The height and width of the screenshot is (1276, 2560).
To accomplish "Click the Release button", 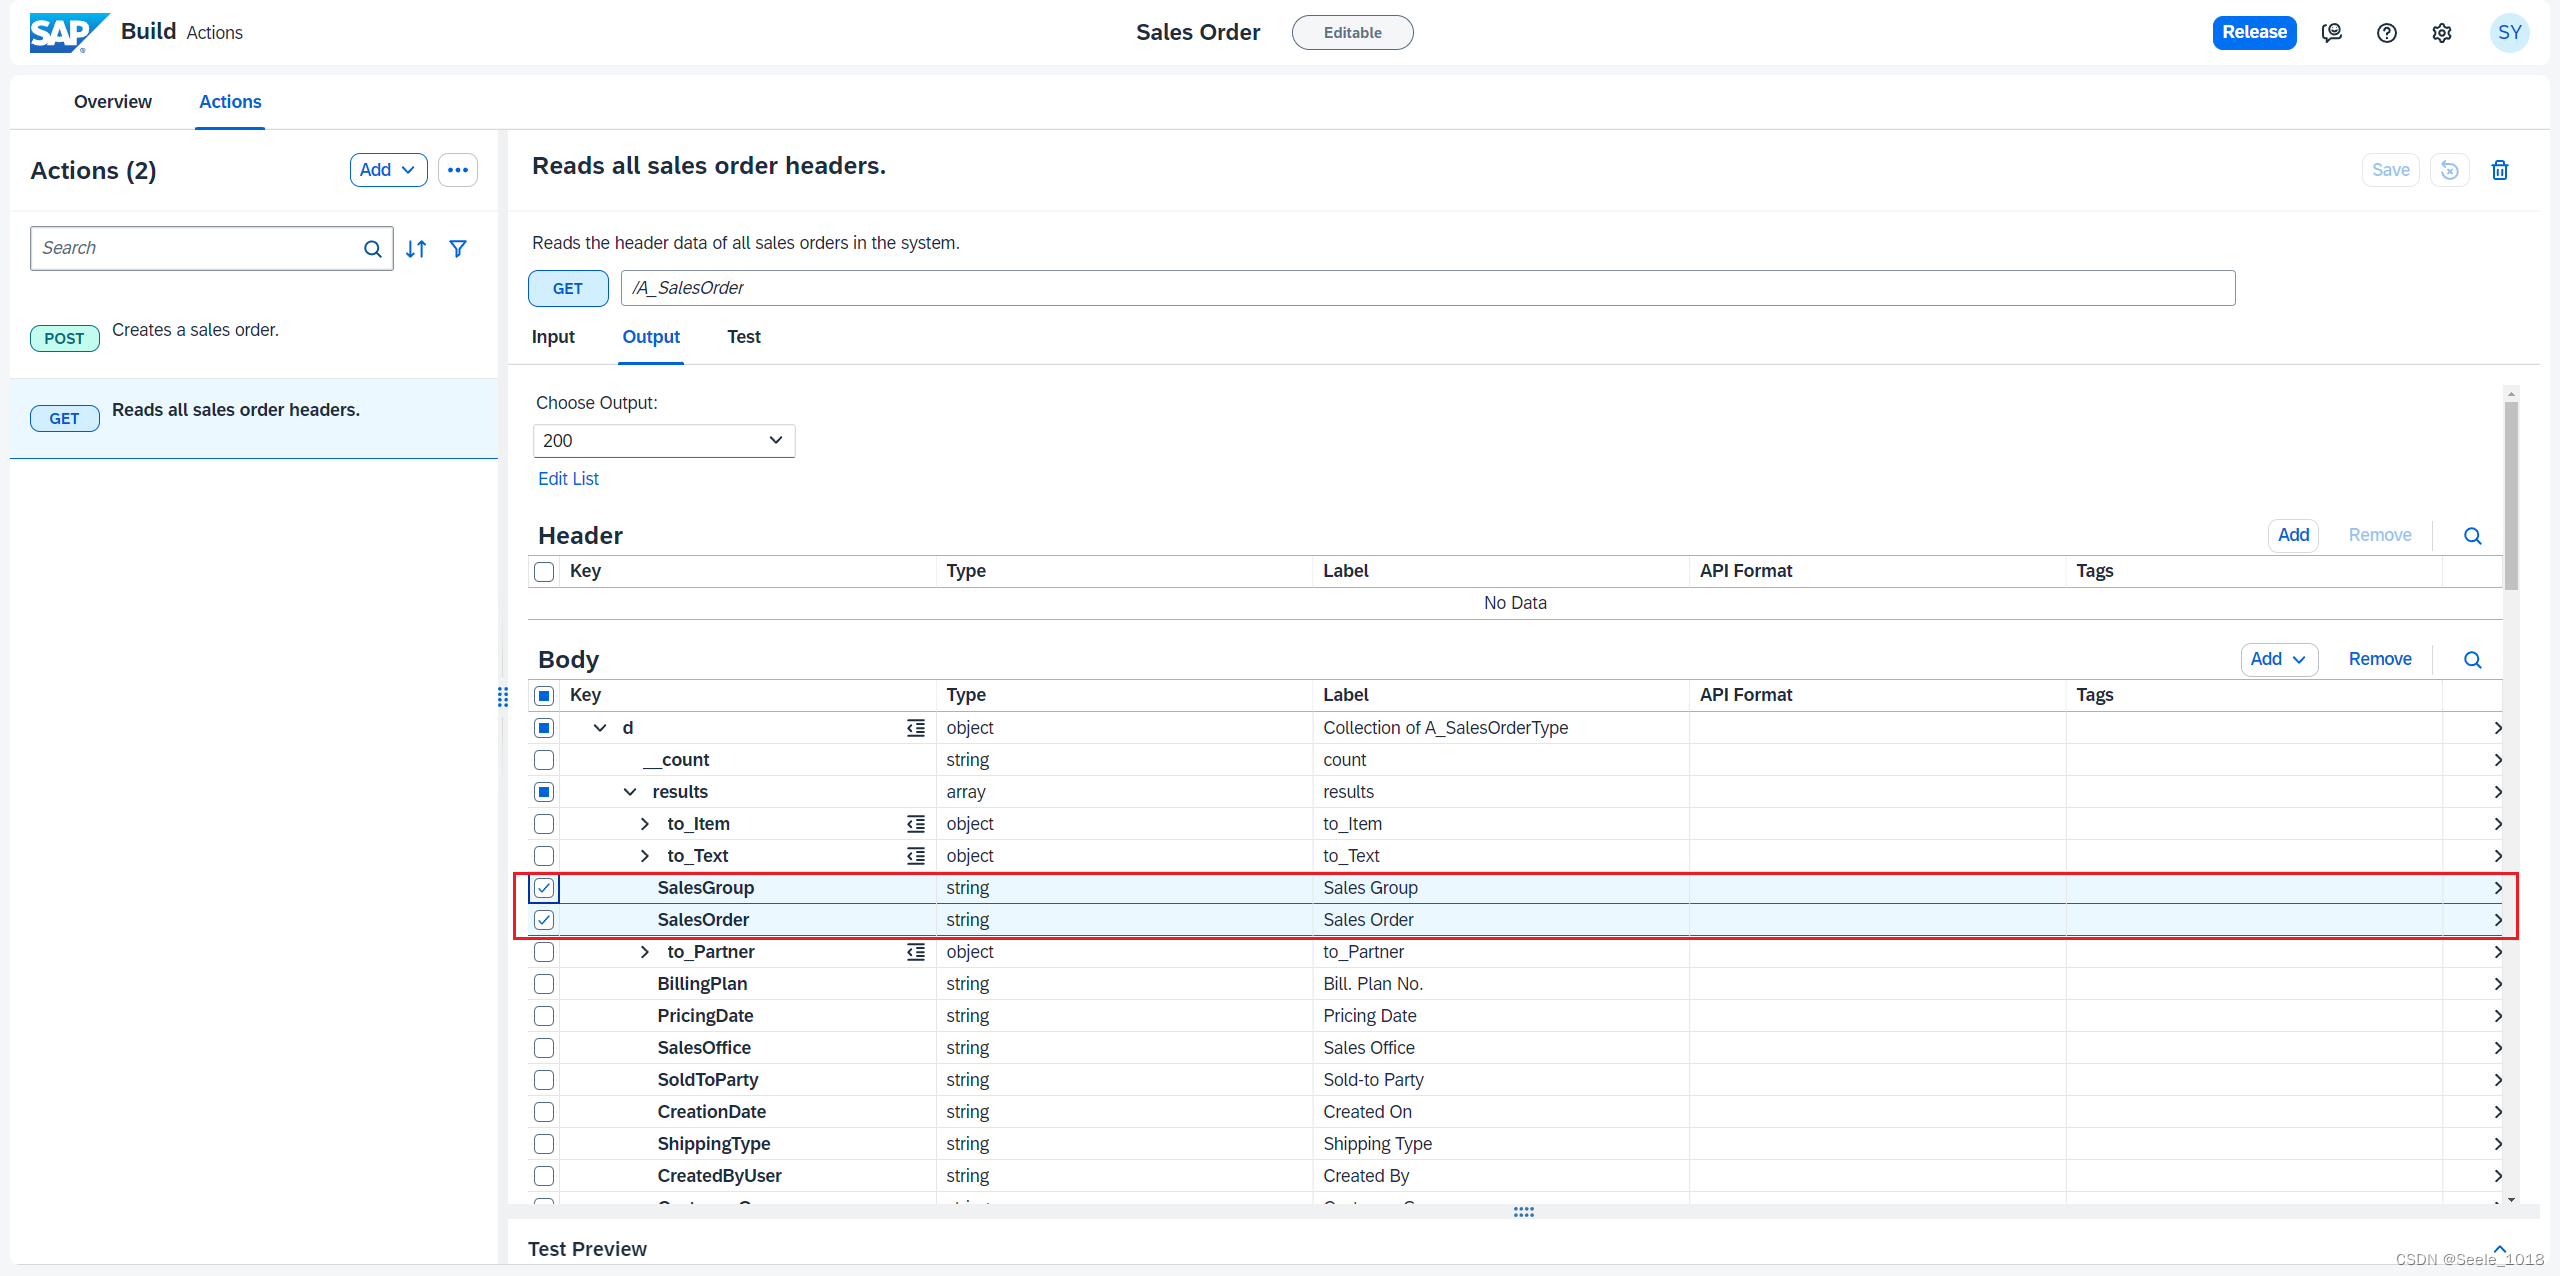I will tap(2254, 32).
